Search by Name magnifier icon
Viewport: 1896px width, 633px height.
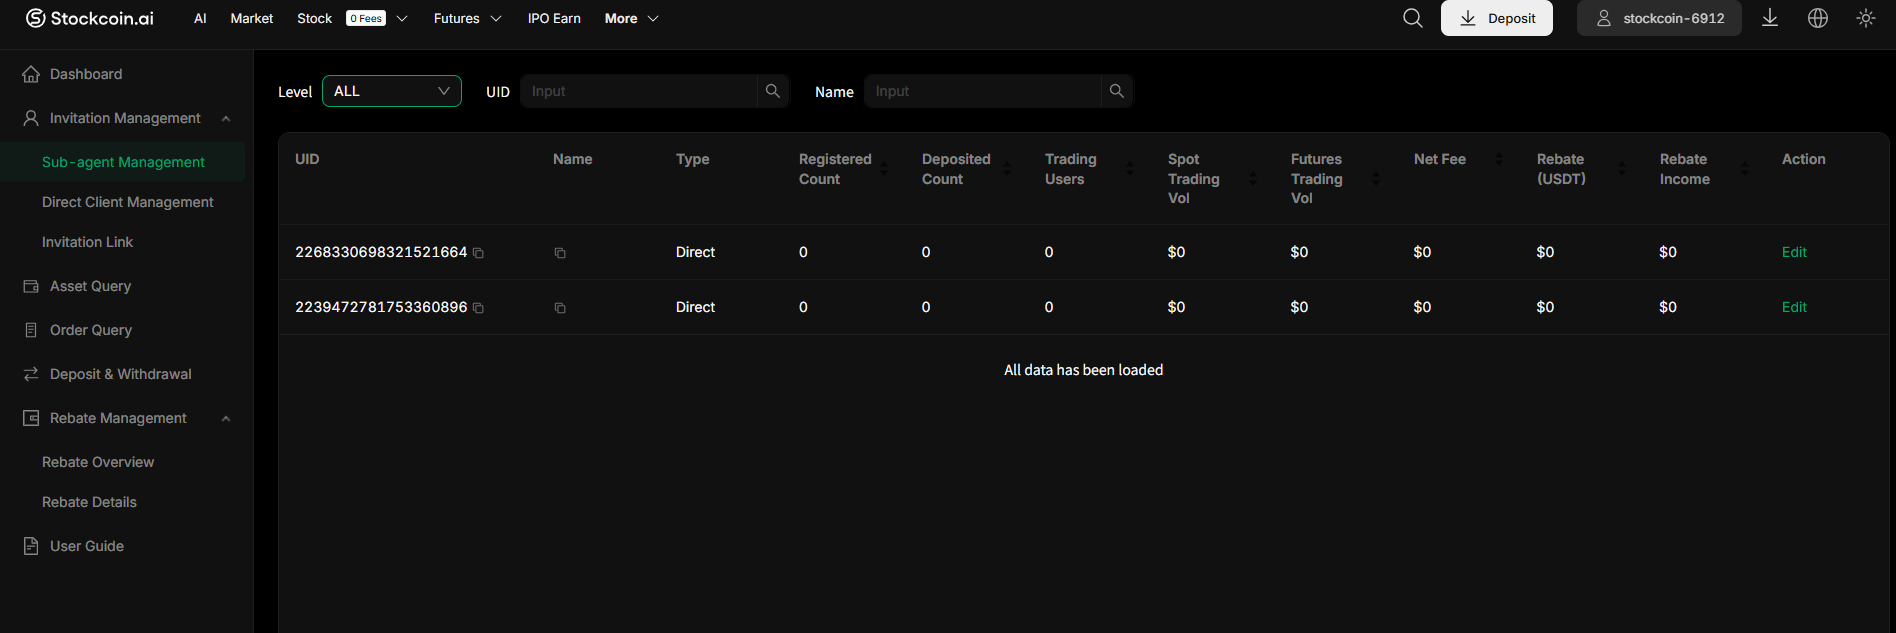point(1117,91)
